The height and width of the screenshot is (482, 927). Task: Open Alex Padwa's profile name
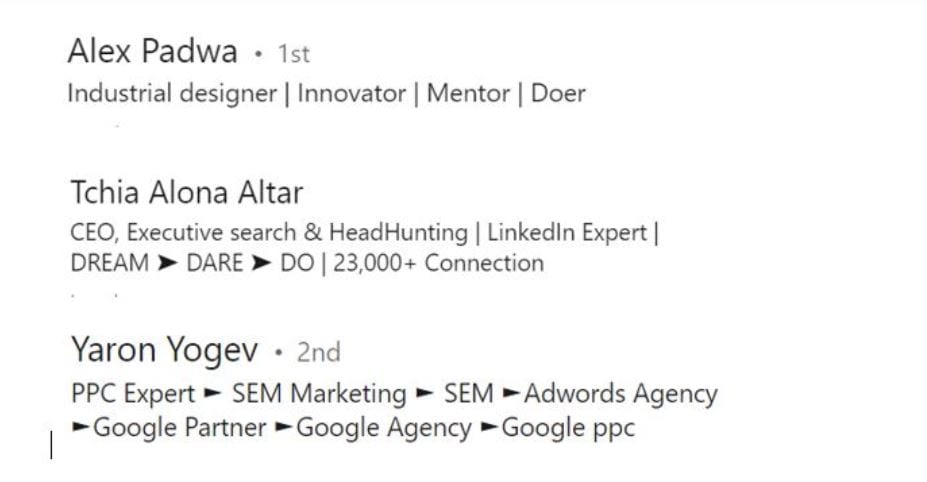point(153,51)
